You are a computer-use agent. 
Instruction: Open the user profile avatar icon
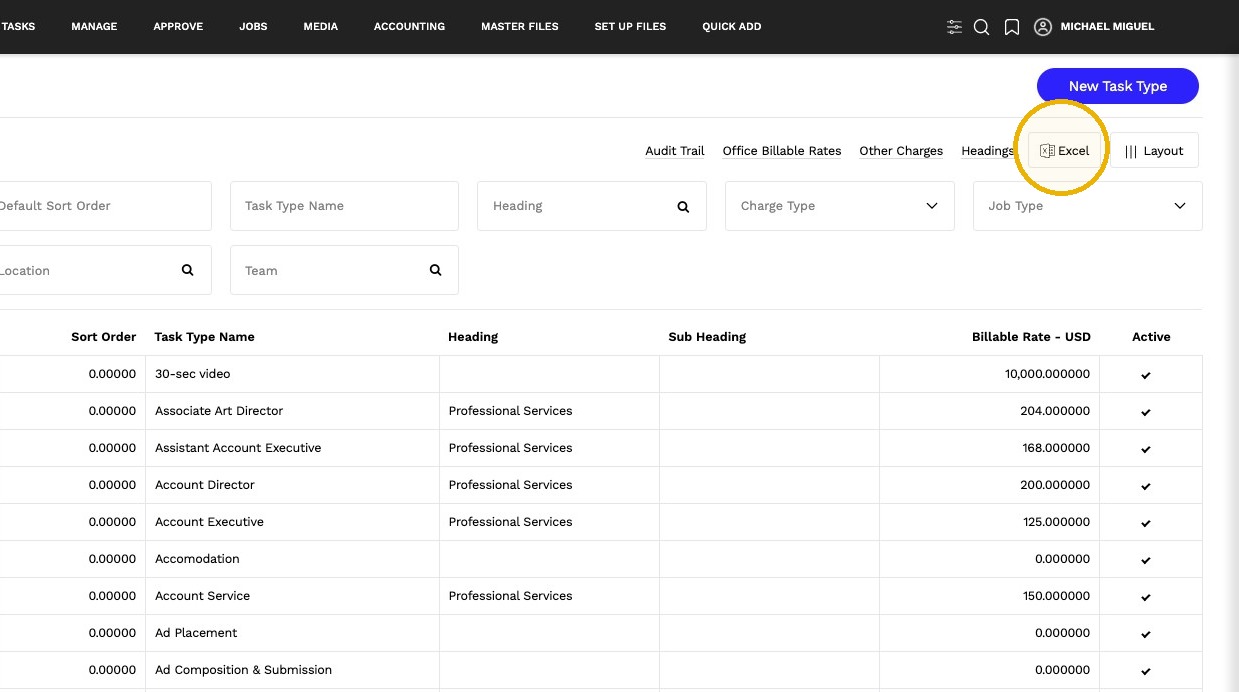pyautogui.click(x=1043, y=27)
